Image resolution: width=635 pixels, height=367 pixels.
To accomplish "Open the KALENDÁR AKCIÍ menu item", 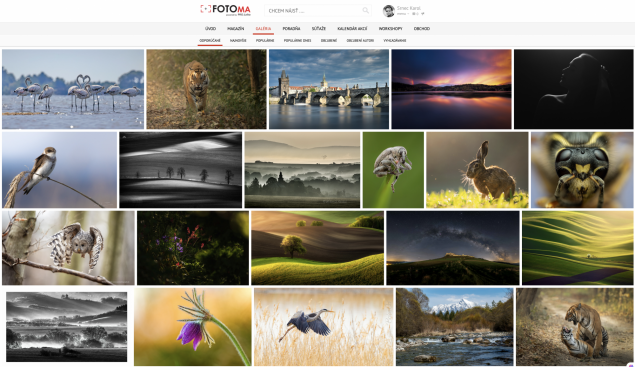I will [x=352, y=29].
